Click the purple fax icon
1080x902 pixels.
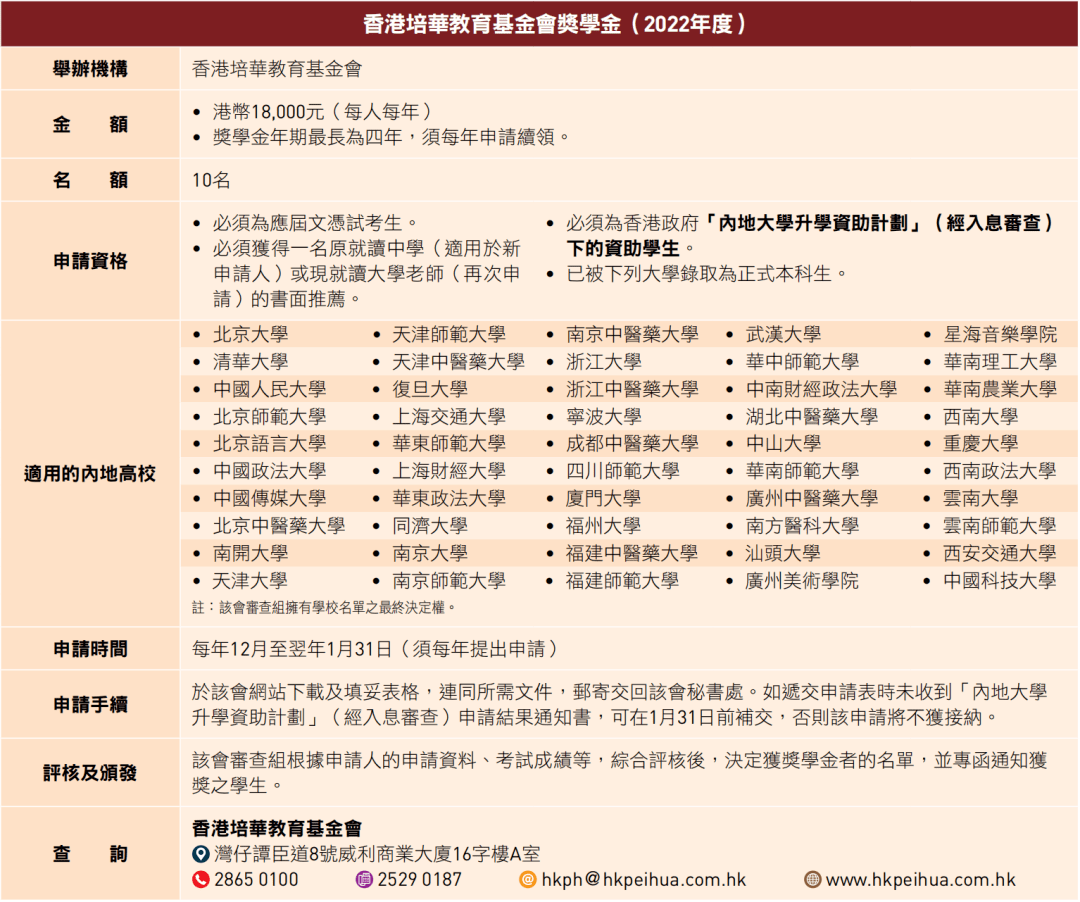click(x=364, y=879)
